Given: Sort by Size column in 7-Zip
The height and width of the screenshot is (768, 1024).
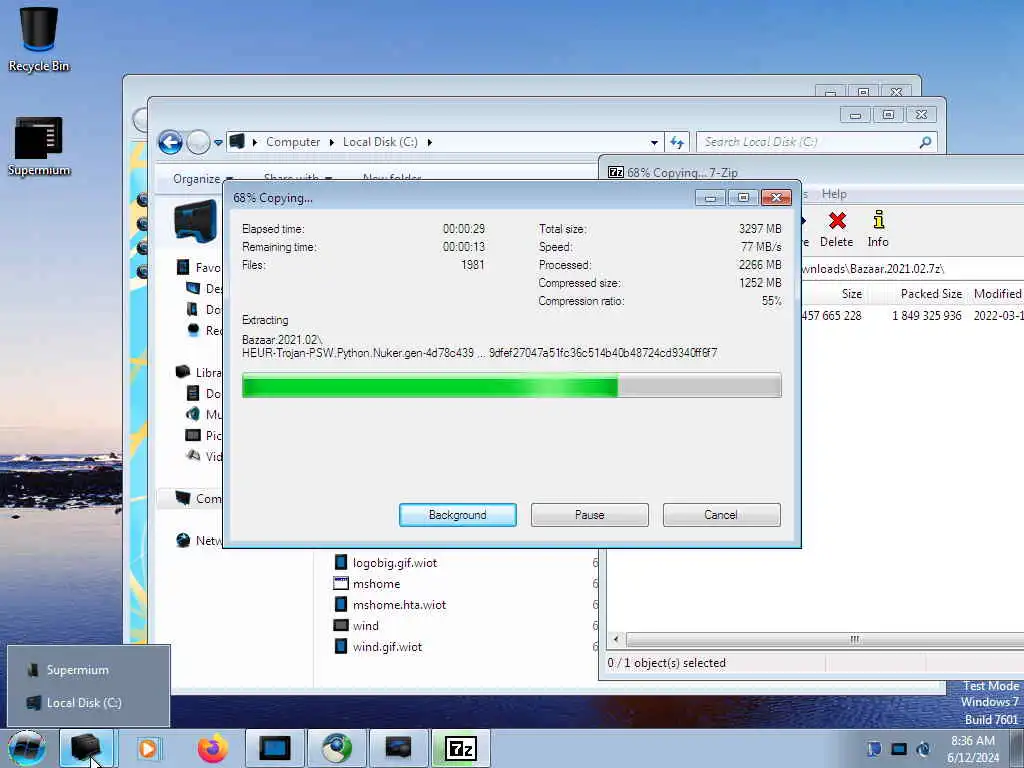Looking at the screenshot, I should pos(852,294).
